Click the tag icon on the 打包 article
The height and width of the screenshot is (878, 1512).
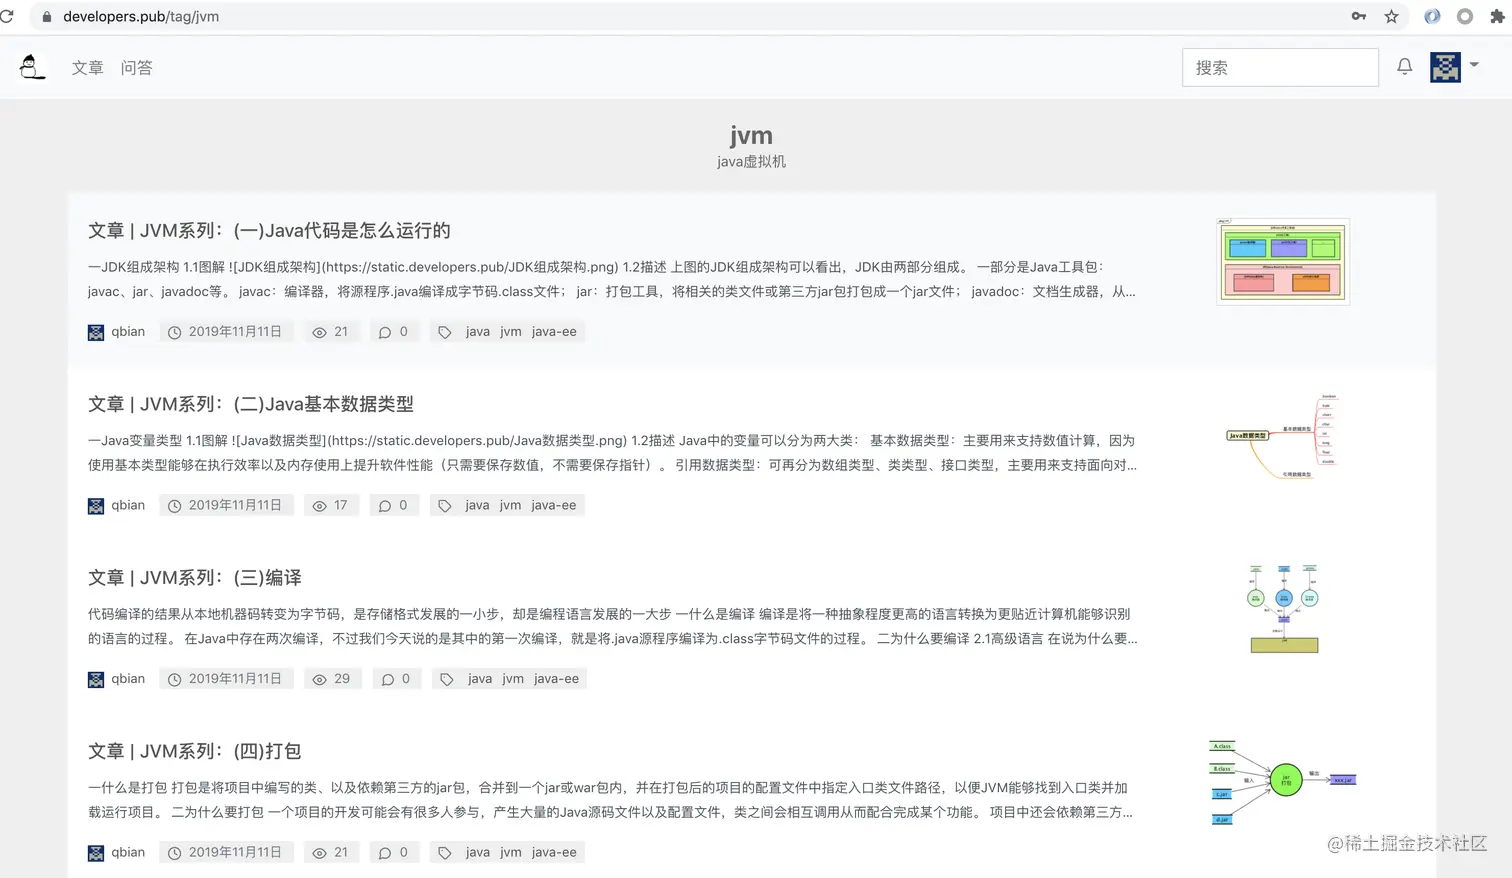(x=444, y=852)
